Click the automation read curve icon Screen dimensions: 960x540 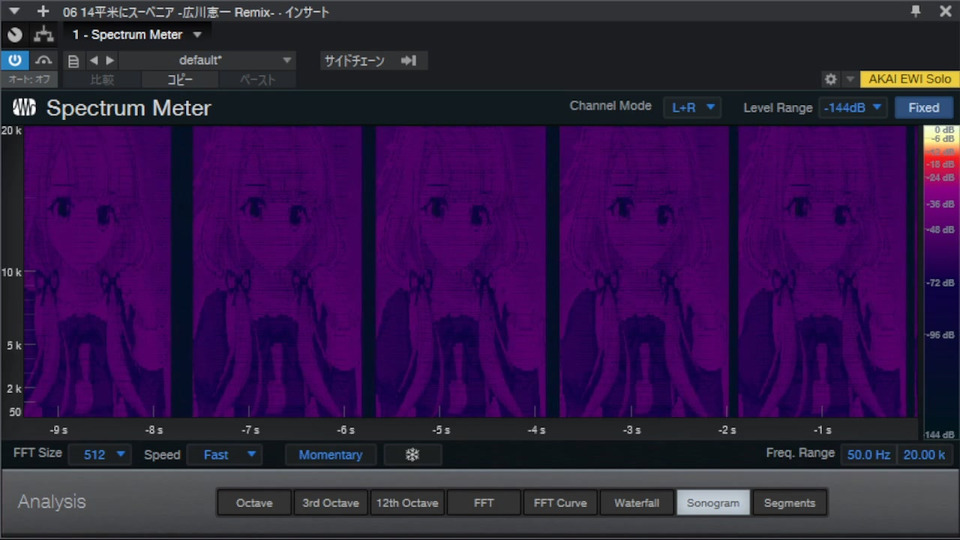pyautogui.click(x=43, y=60)
